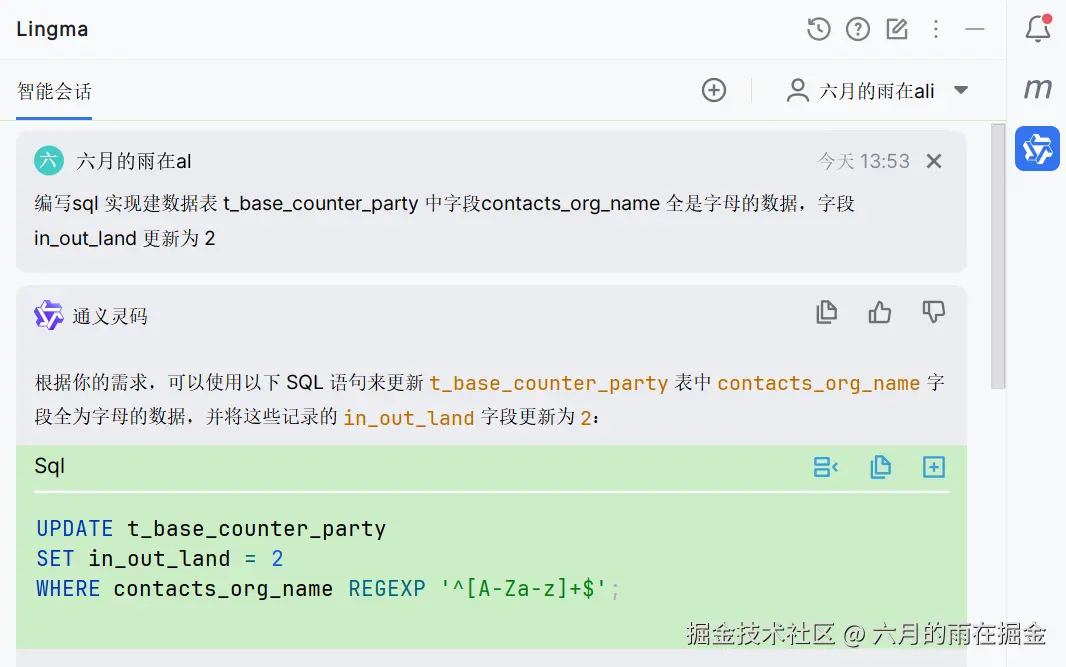This screenshot has width=1066, height=667.
Task: Create new file from SQL code
Action: 933,467
